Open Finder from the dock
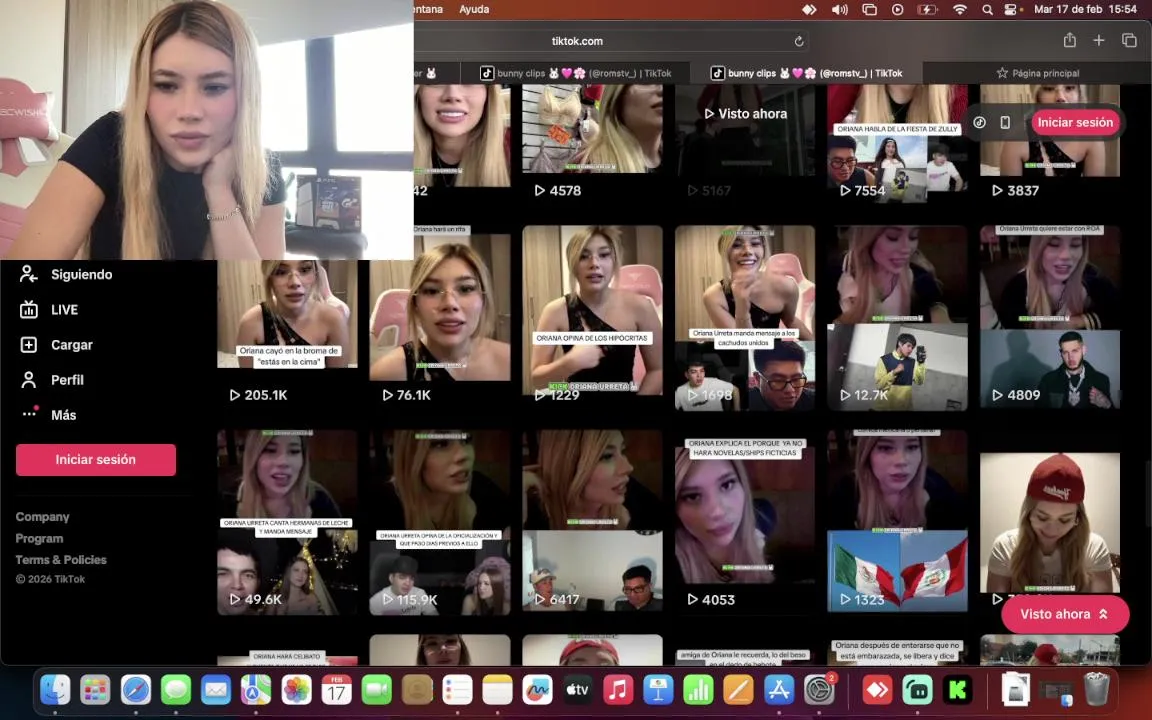Viewport: 1152px width, 720px height. 55,690
